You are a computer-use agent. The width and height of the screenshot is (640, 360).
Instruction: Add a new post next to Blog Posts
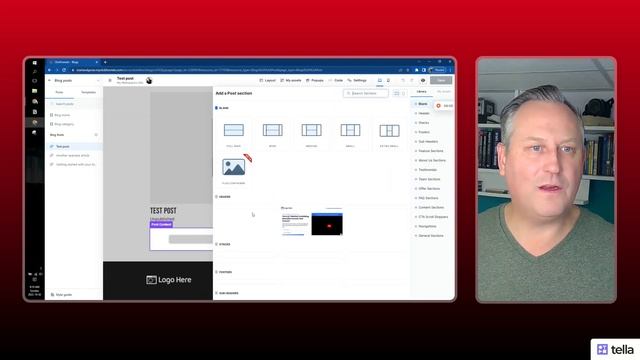96,135
